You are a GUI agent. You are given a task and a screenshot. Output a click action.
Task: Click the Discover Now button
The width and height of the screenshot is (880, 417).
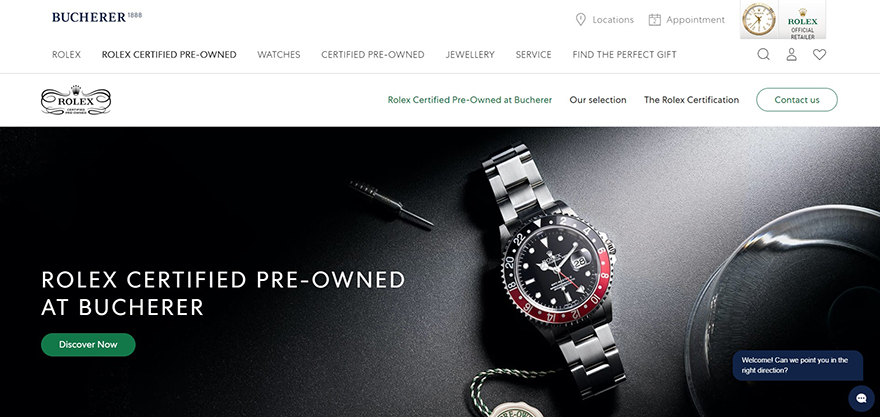pos(88,345)
